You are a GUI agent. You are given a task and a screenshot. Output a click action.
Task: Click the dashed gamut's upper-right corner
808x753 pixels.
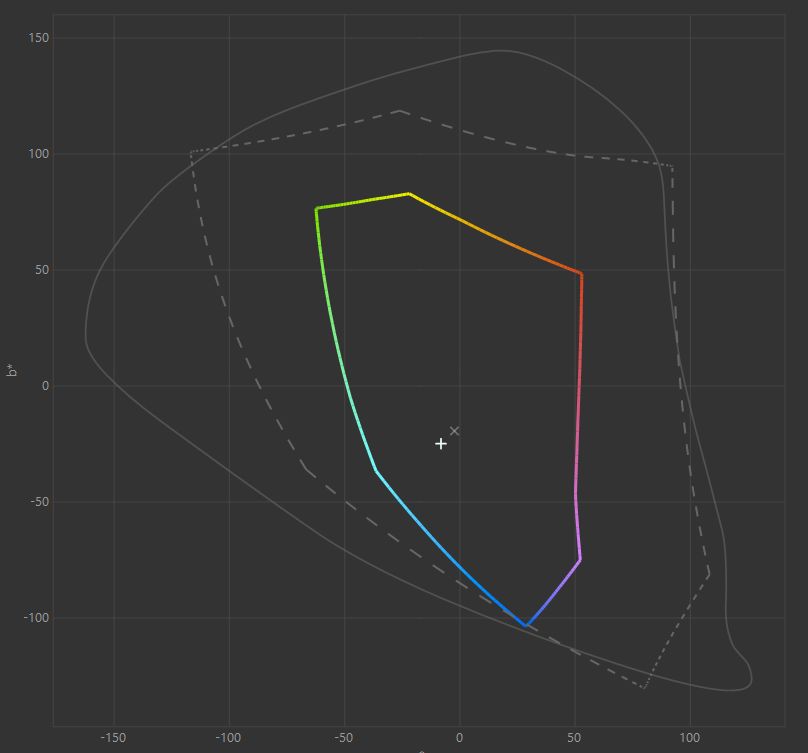pos(672,167)
